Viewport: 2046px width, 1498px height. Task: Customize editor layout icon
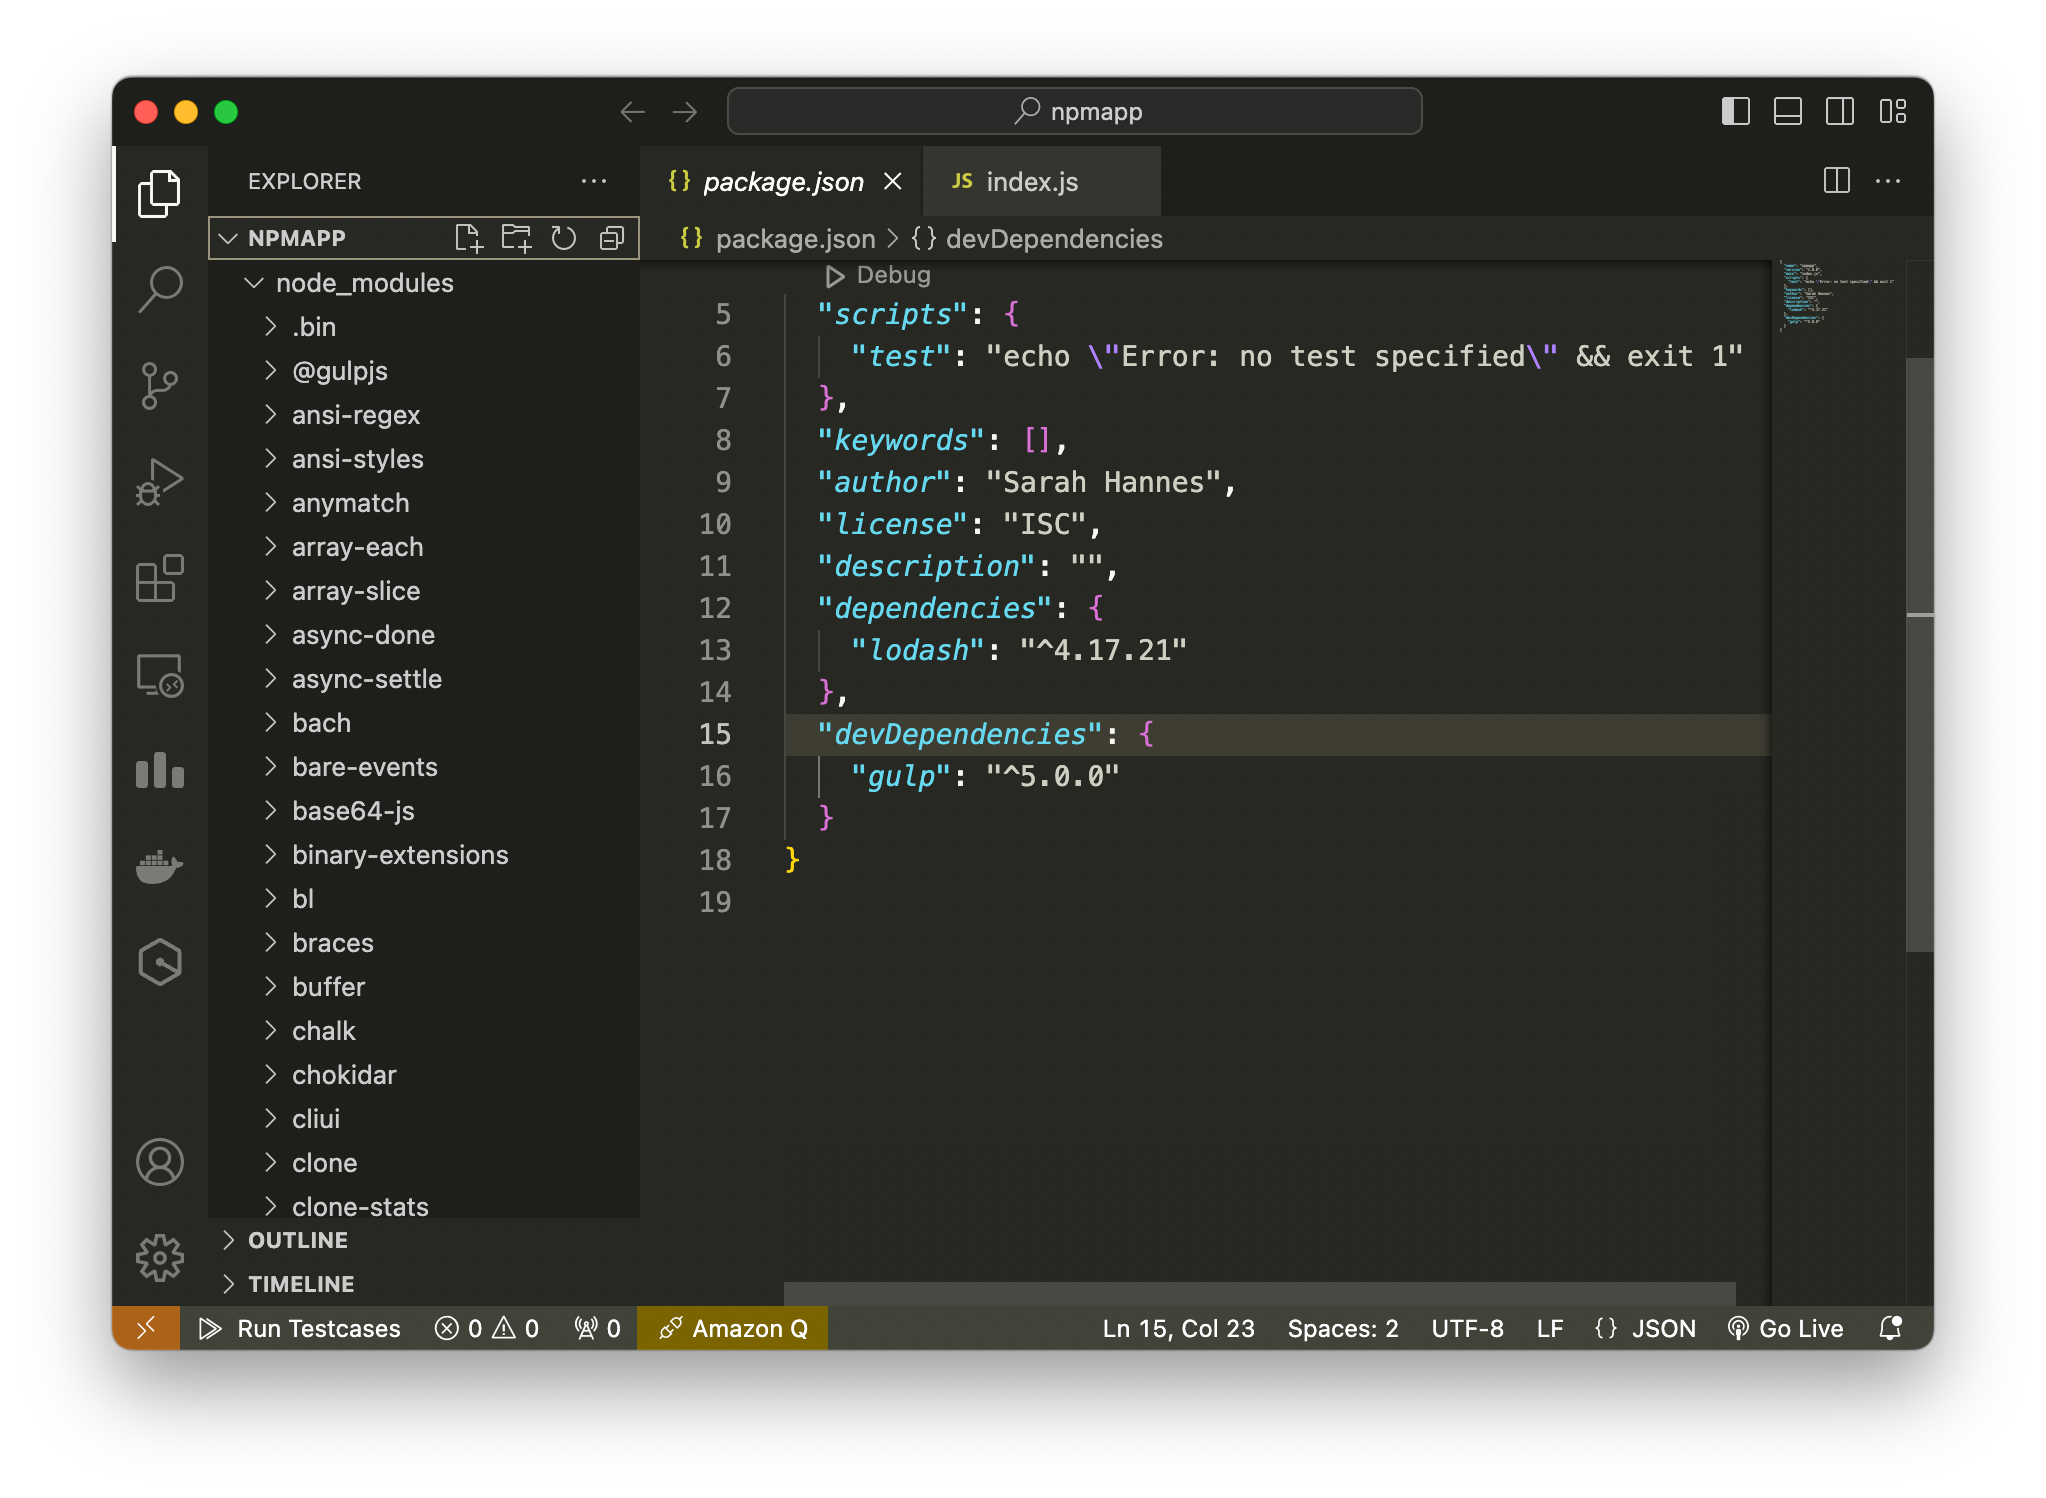(1893, 111)
